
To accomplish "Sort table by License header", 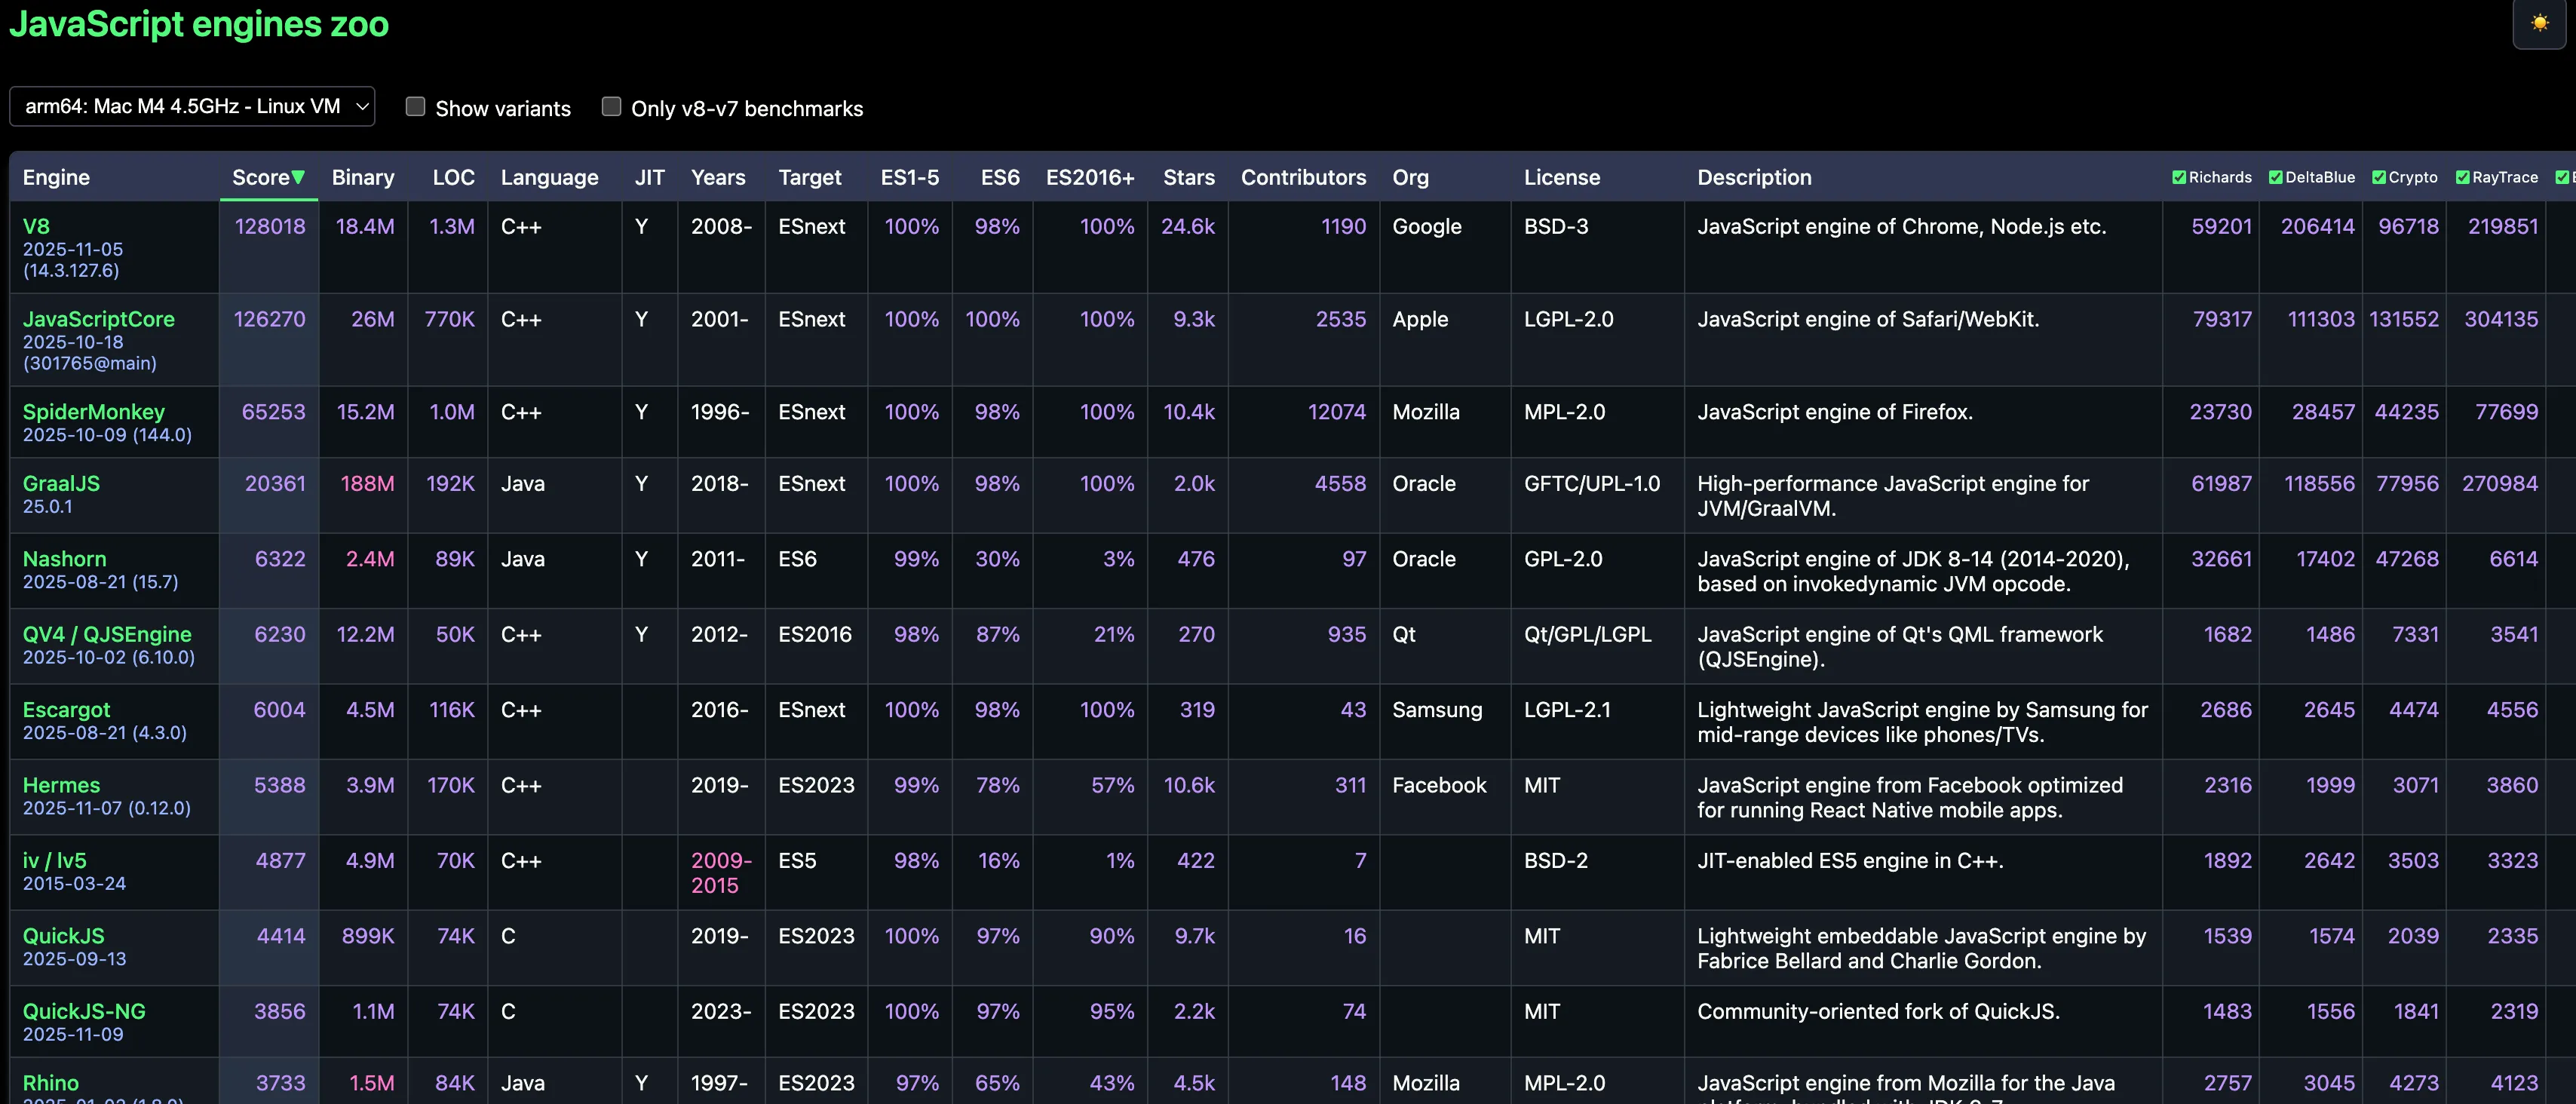I will [x=1561, y=178].
